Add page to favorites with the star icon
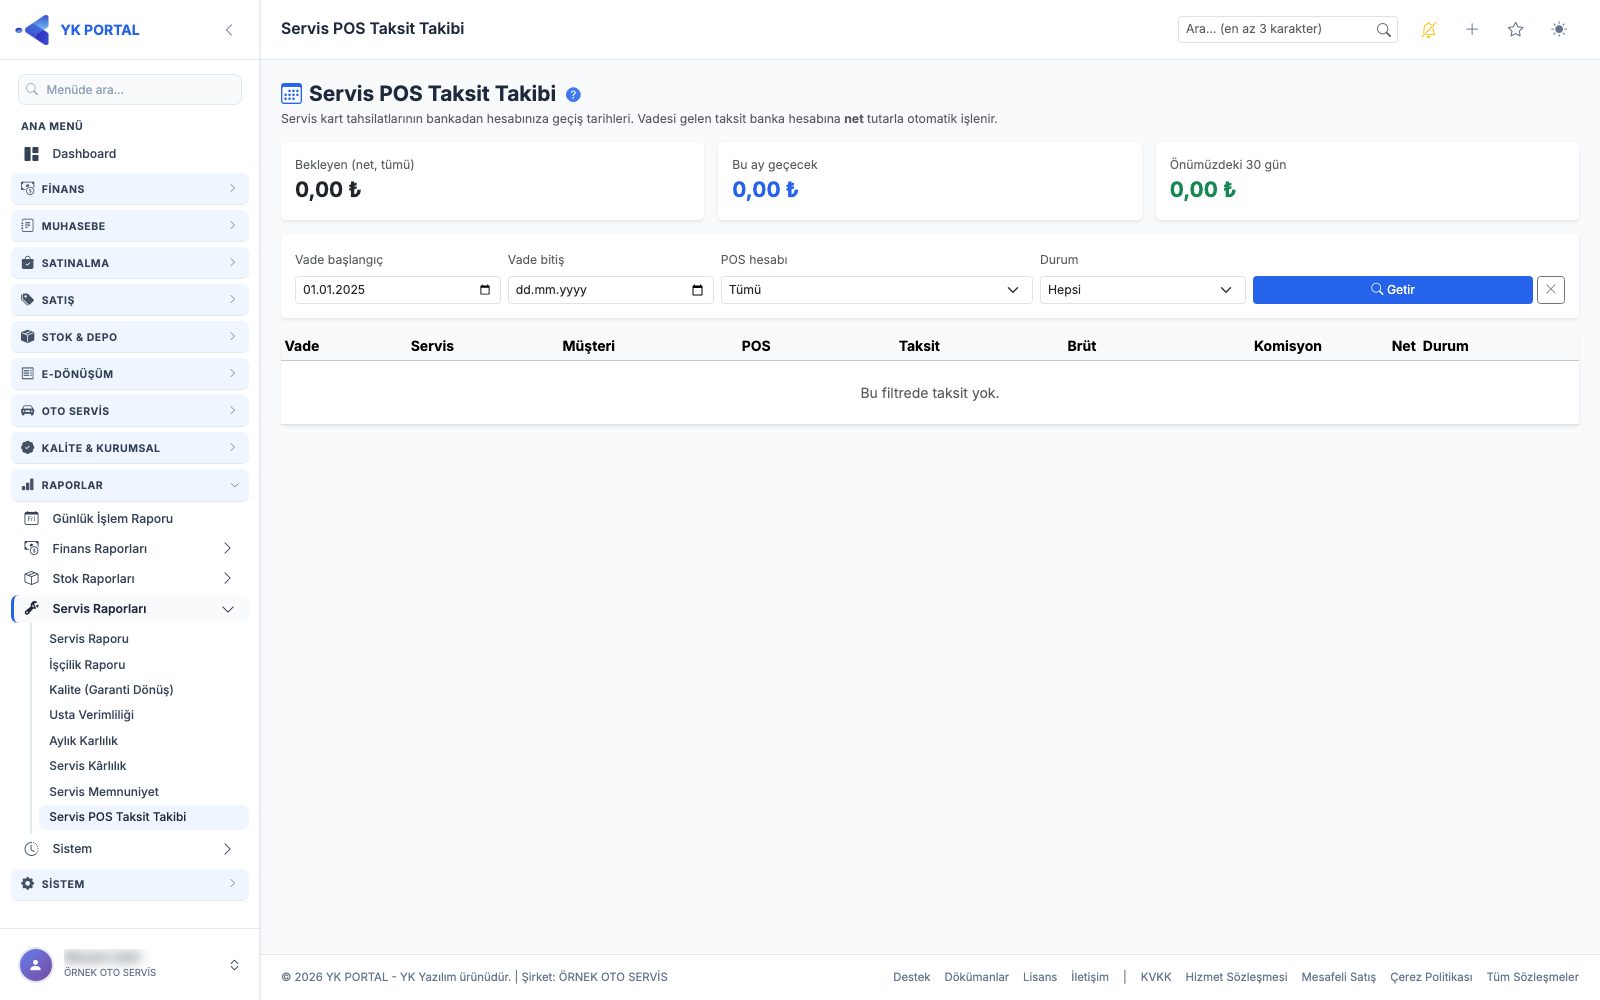This screenshot has width=1600, height=1000. point(1516,30)
